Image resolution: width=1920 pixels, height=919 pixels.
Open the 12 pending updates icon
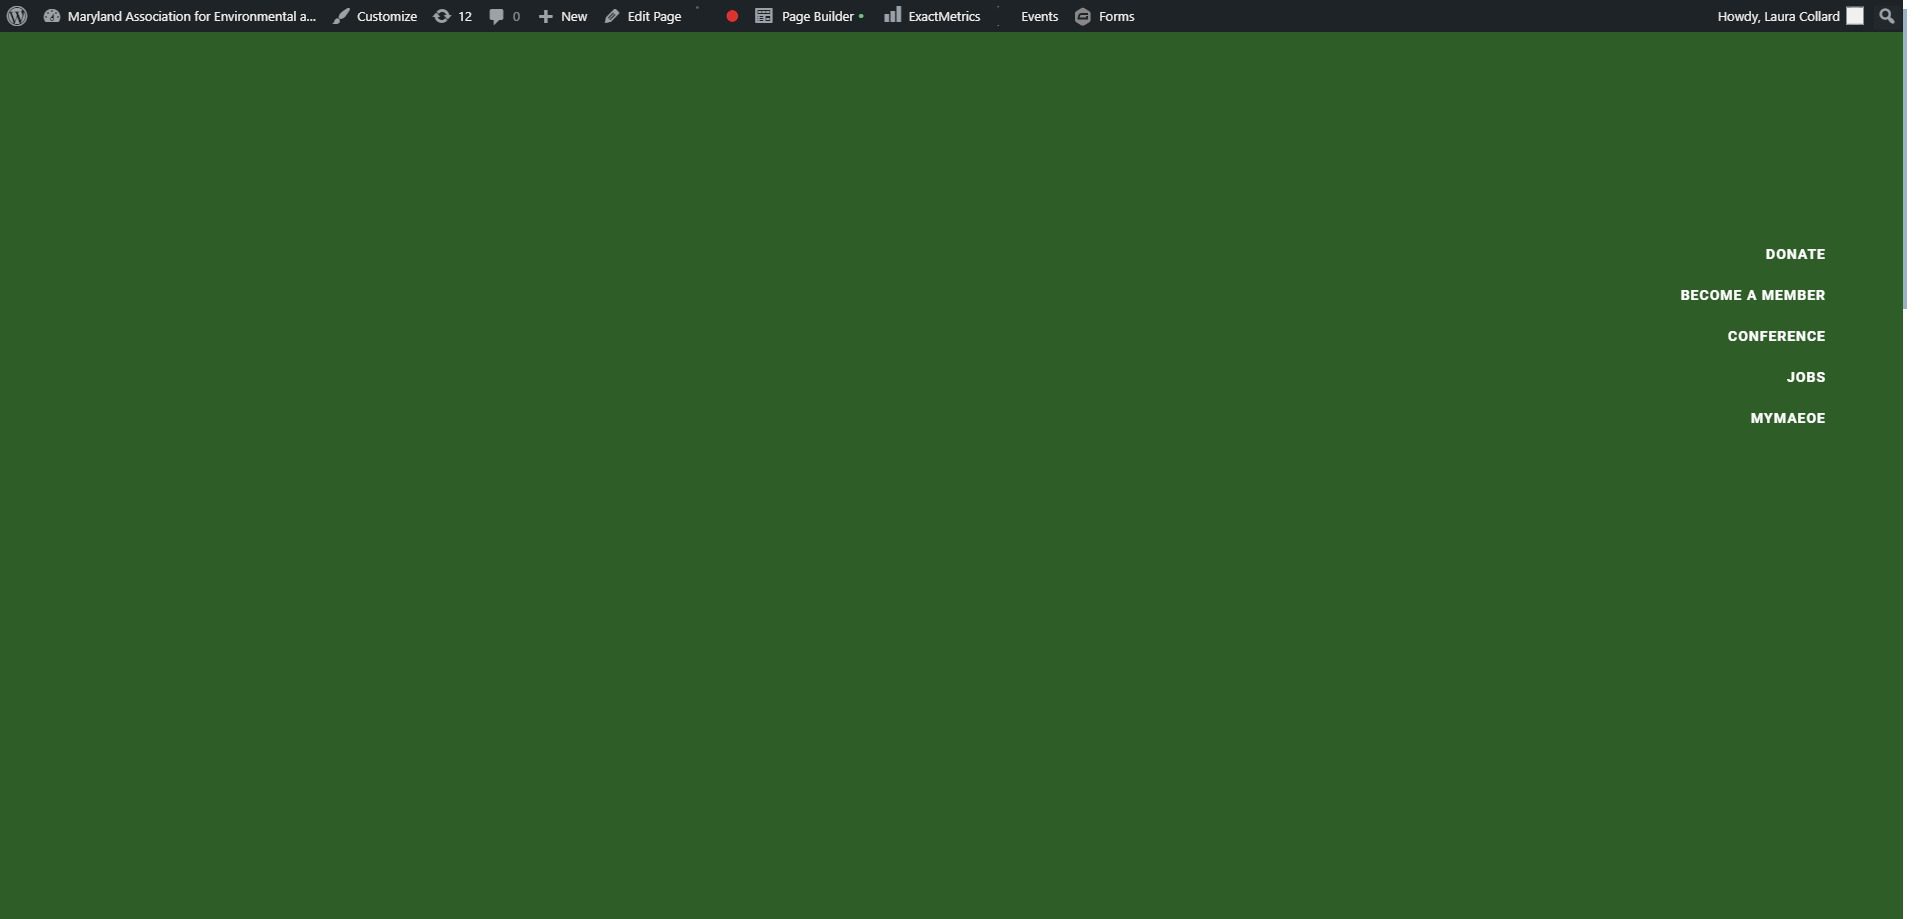coord(452,16)
